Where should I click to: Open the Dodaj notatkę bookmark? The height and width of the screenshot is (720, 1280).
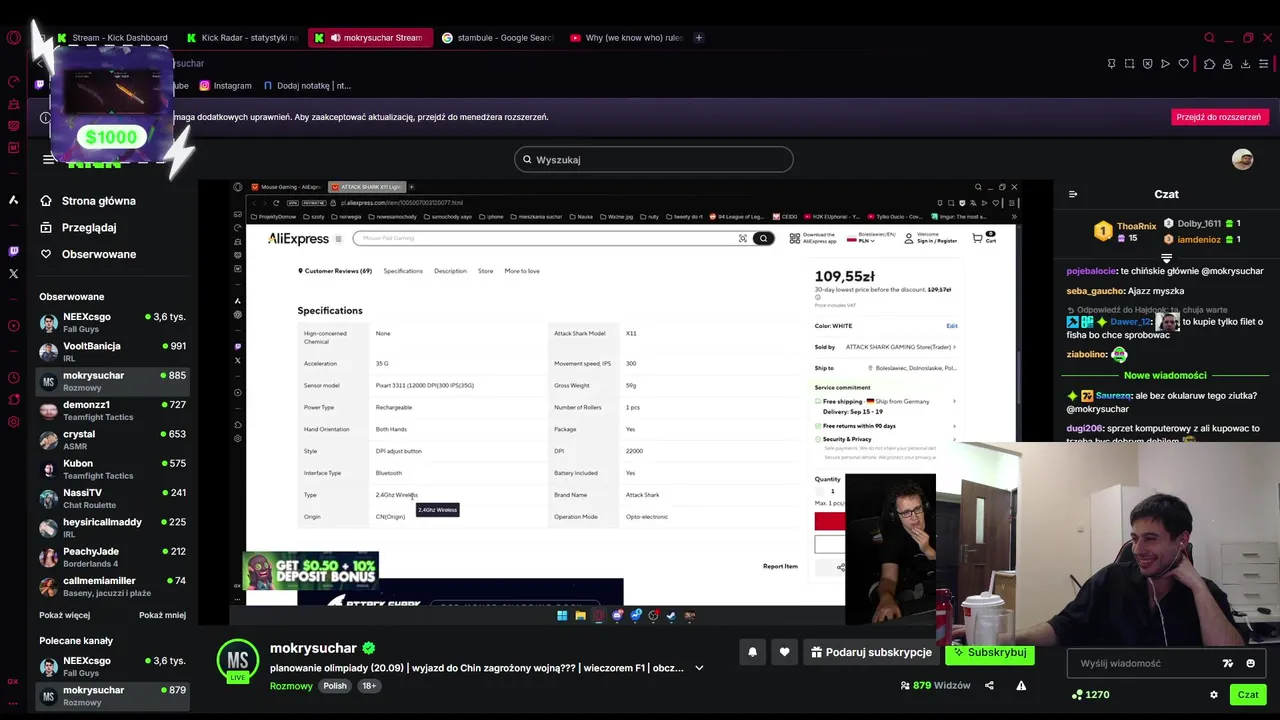click(x=307, y=86)
